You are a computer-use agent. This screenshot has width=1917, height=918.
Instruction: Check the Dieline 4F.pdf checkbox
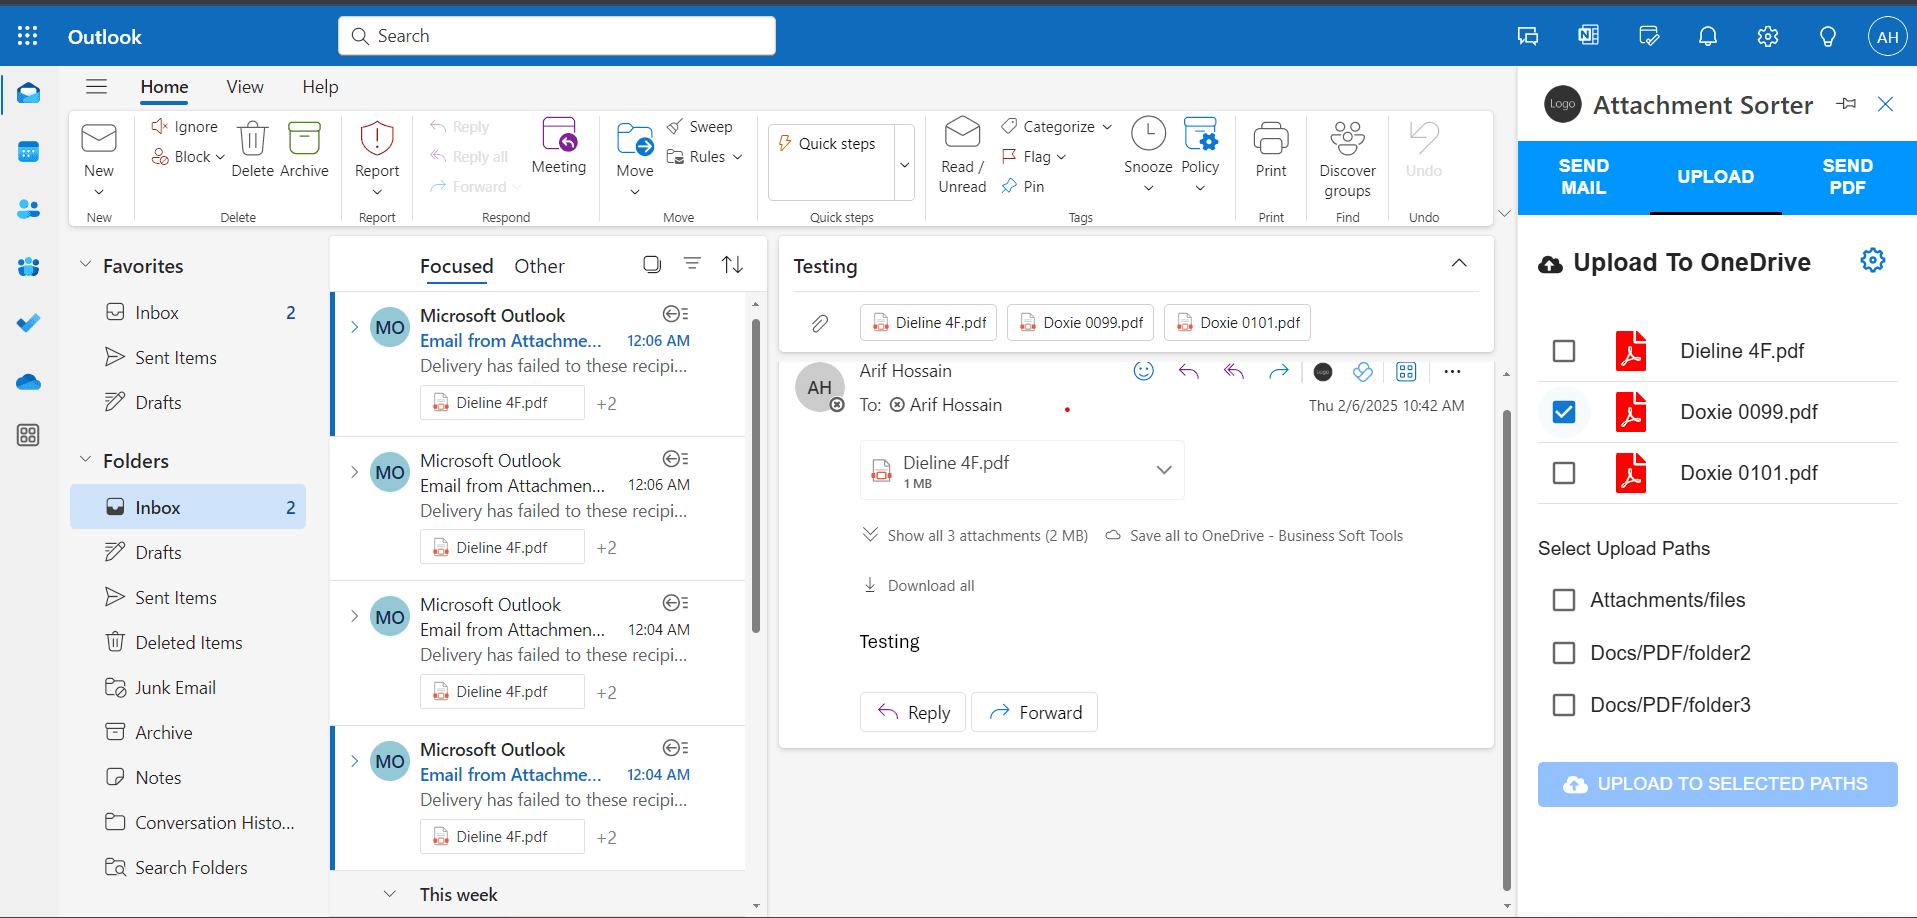(1564, 351)
